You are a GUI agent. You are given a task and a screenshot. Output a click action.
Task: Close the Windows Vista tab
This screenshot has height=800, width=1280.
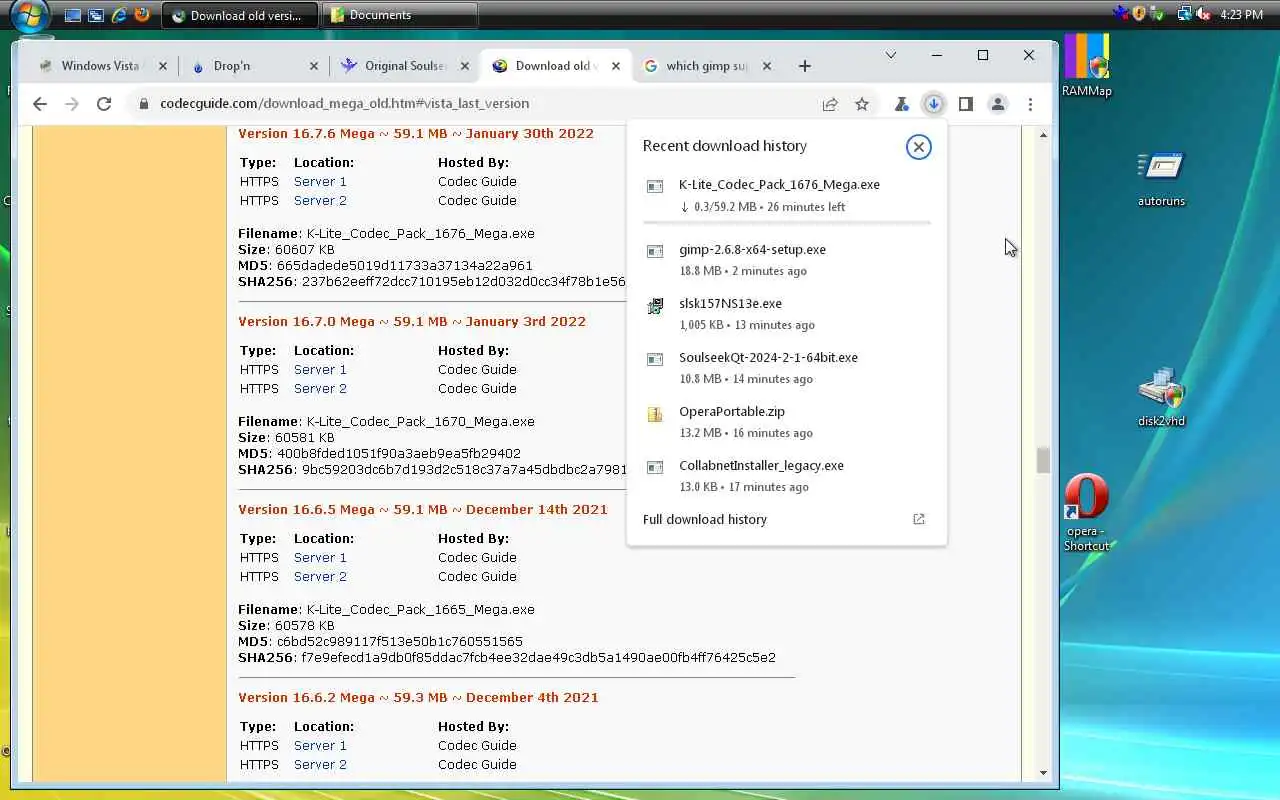click(163, 66)
